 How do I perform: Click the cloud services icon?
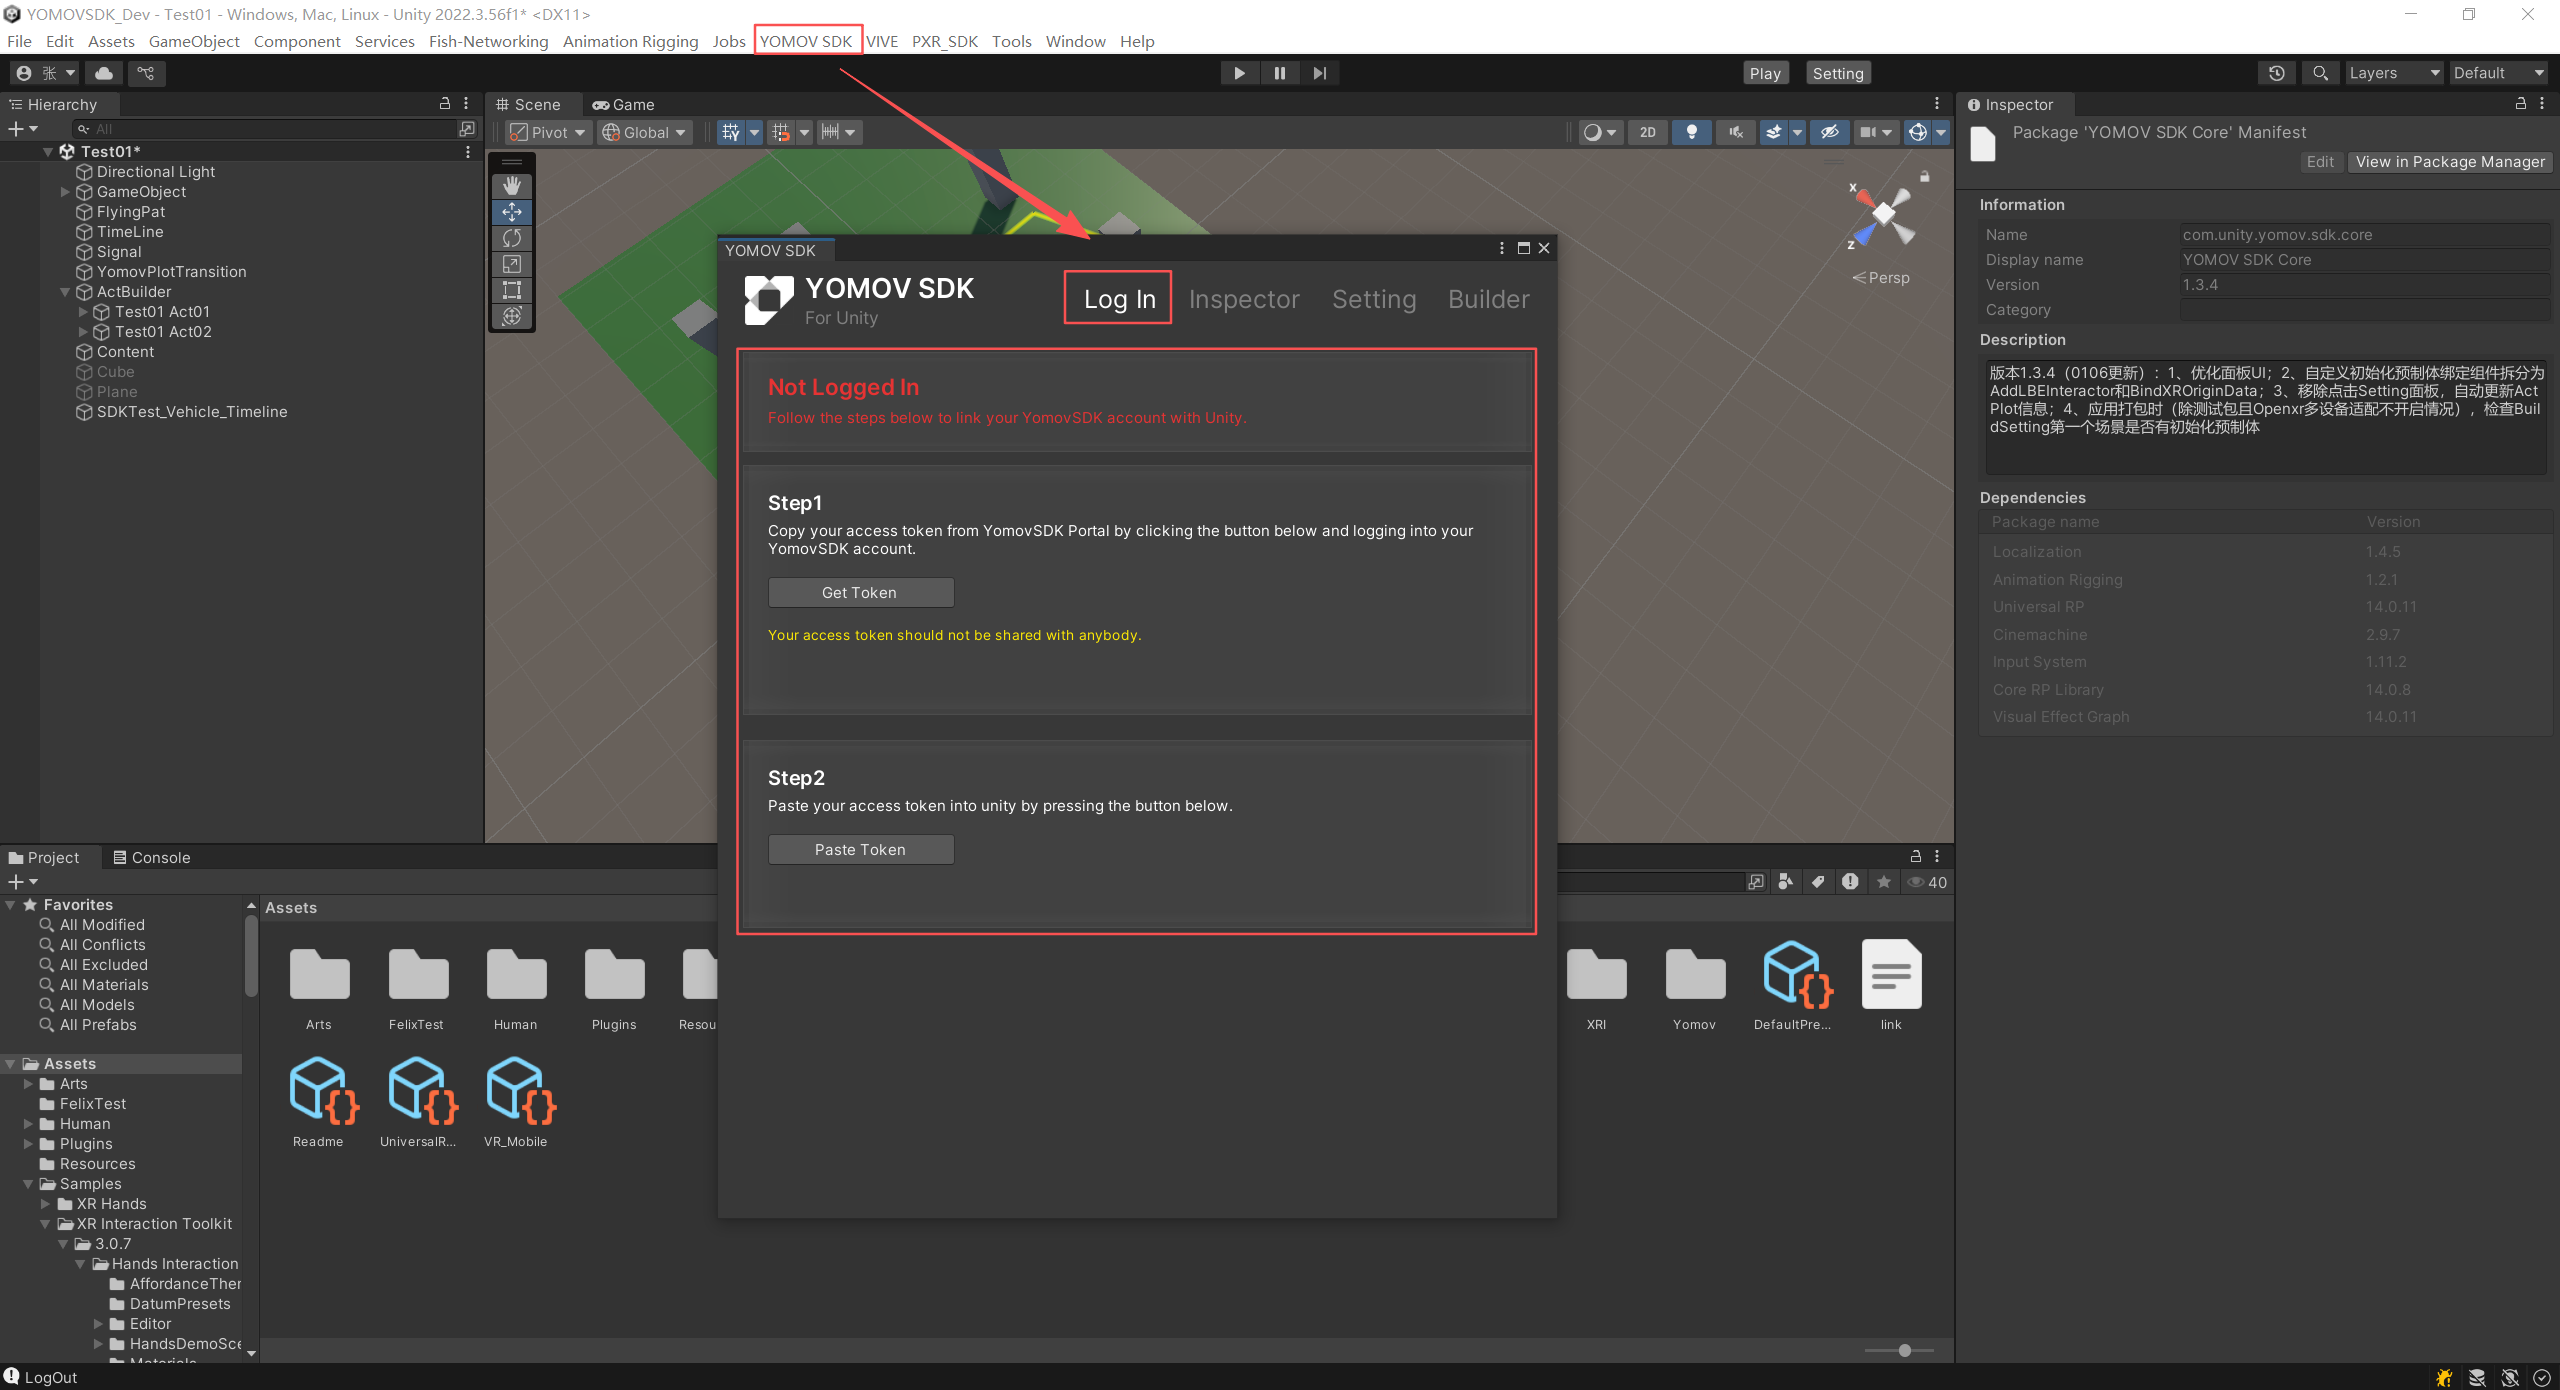tap(104, 73)
